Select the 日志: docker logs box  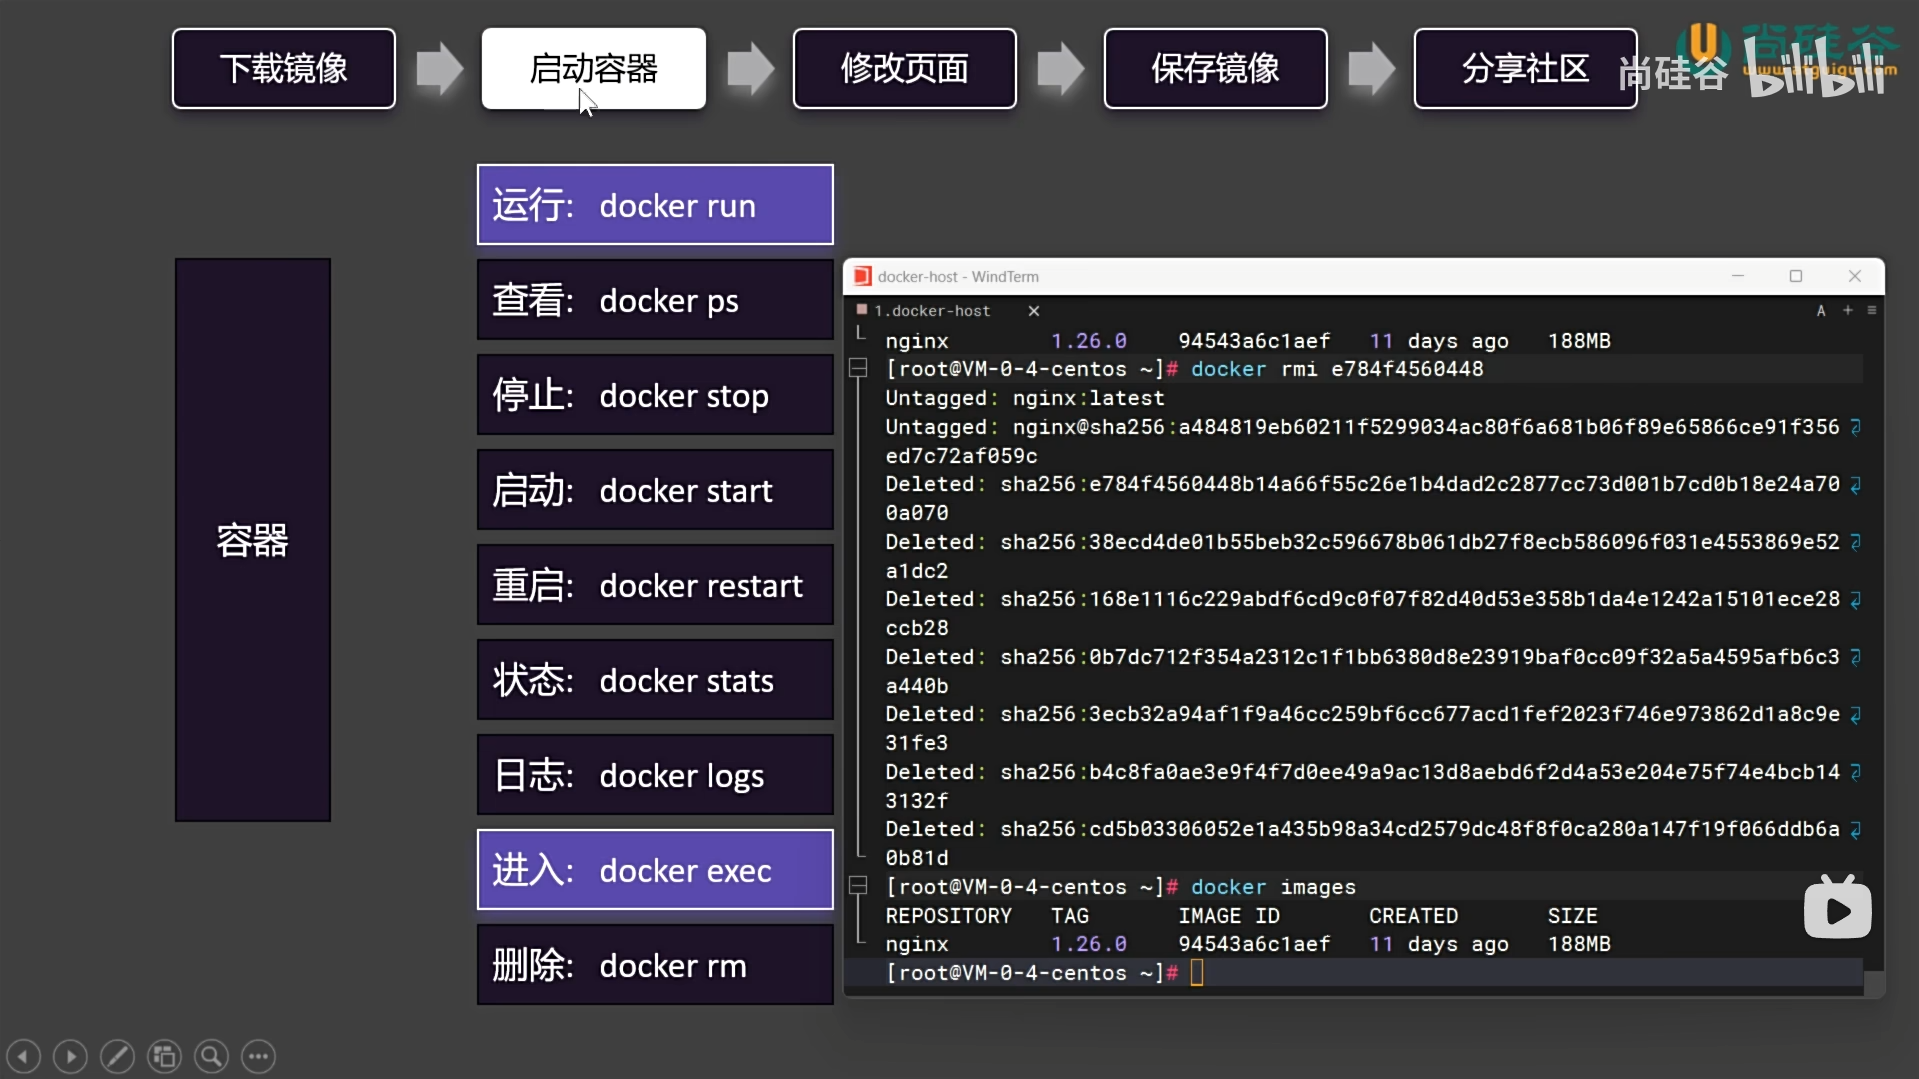pos(655,775)
